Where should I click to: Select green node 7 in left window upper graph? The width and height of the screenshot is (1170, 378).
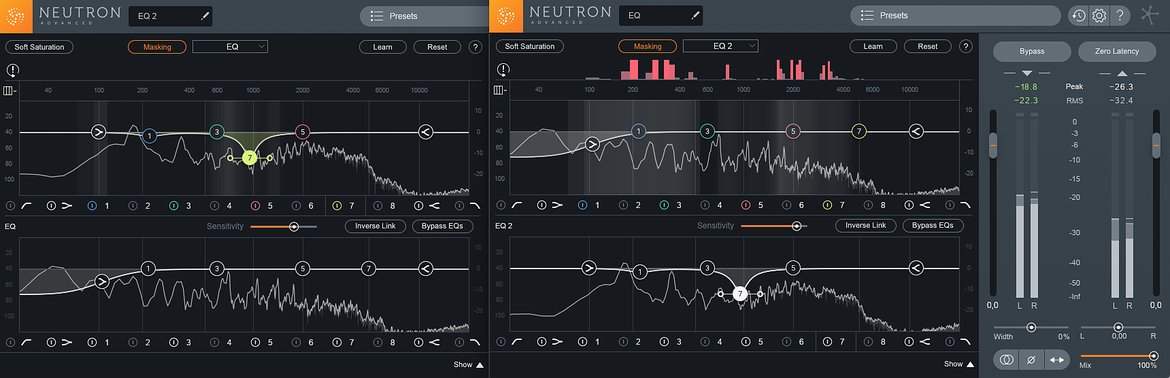[250, 157]
